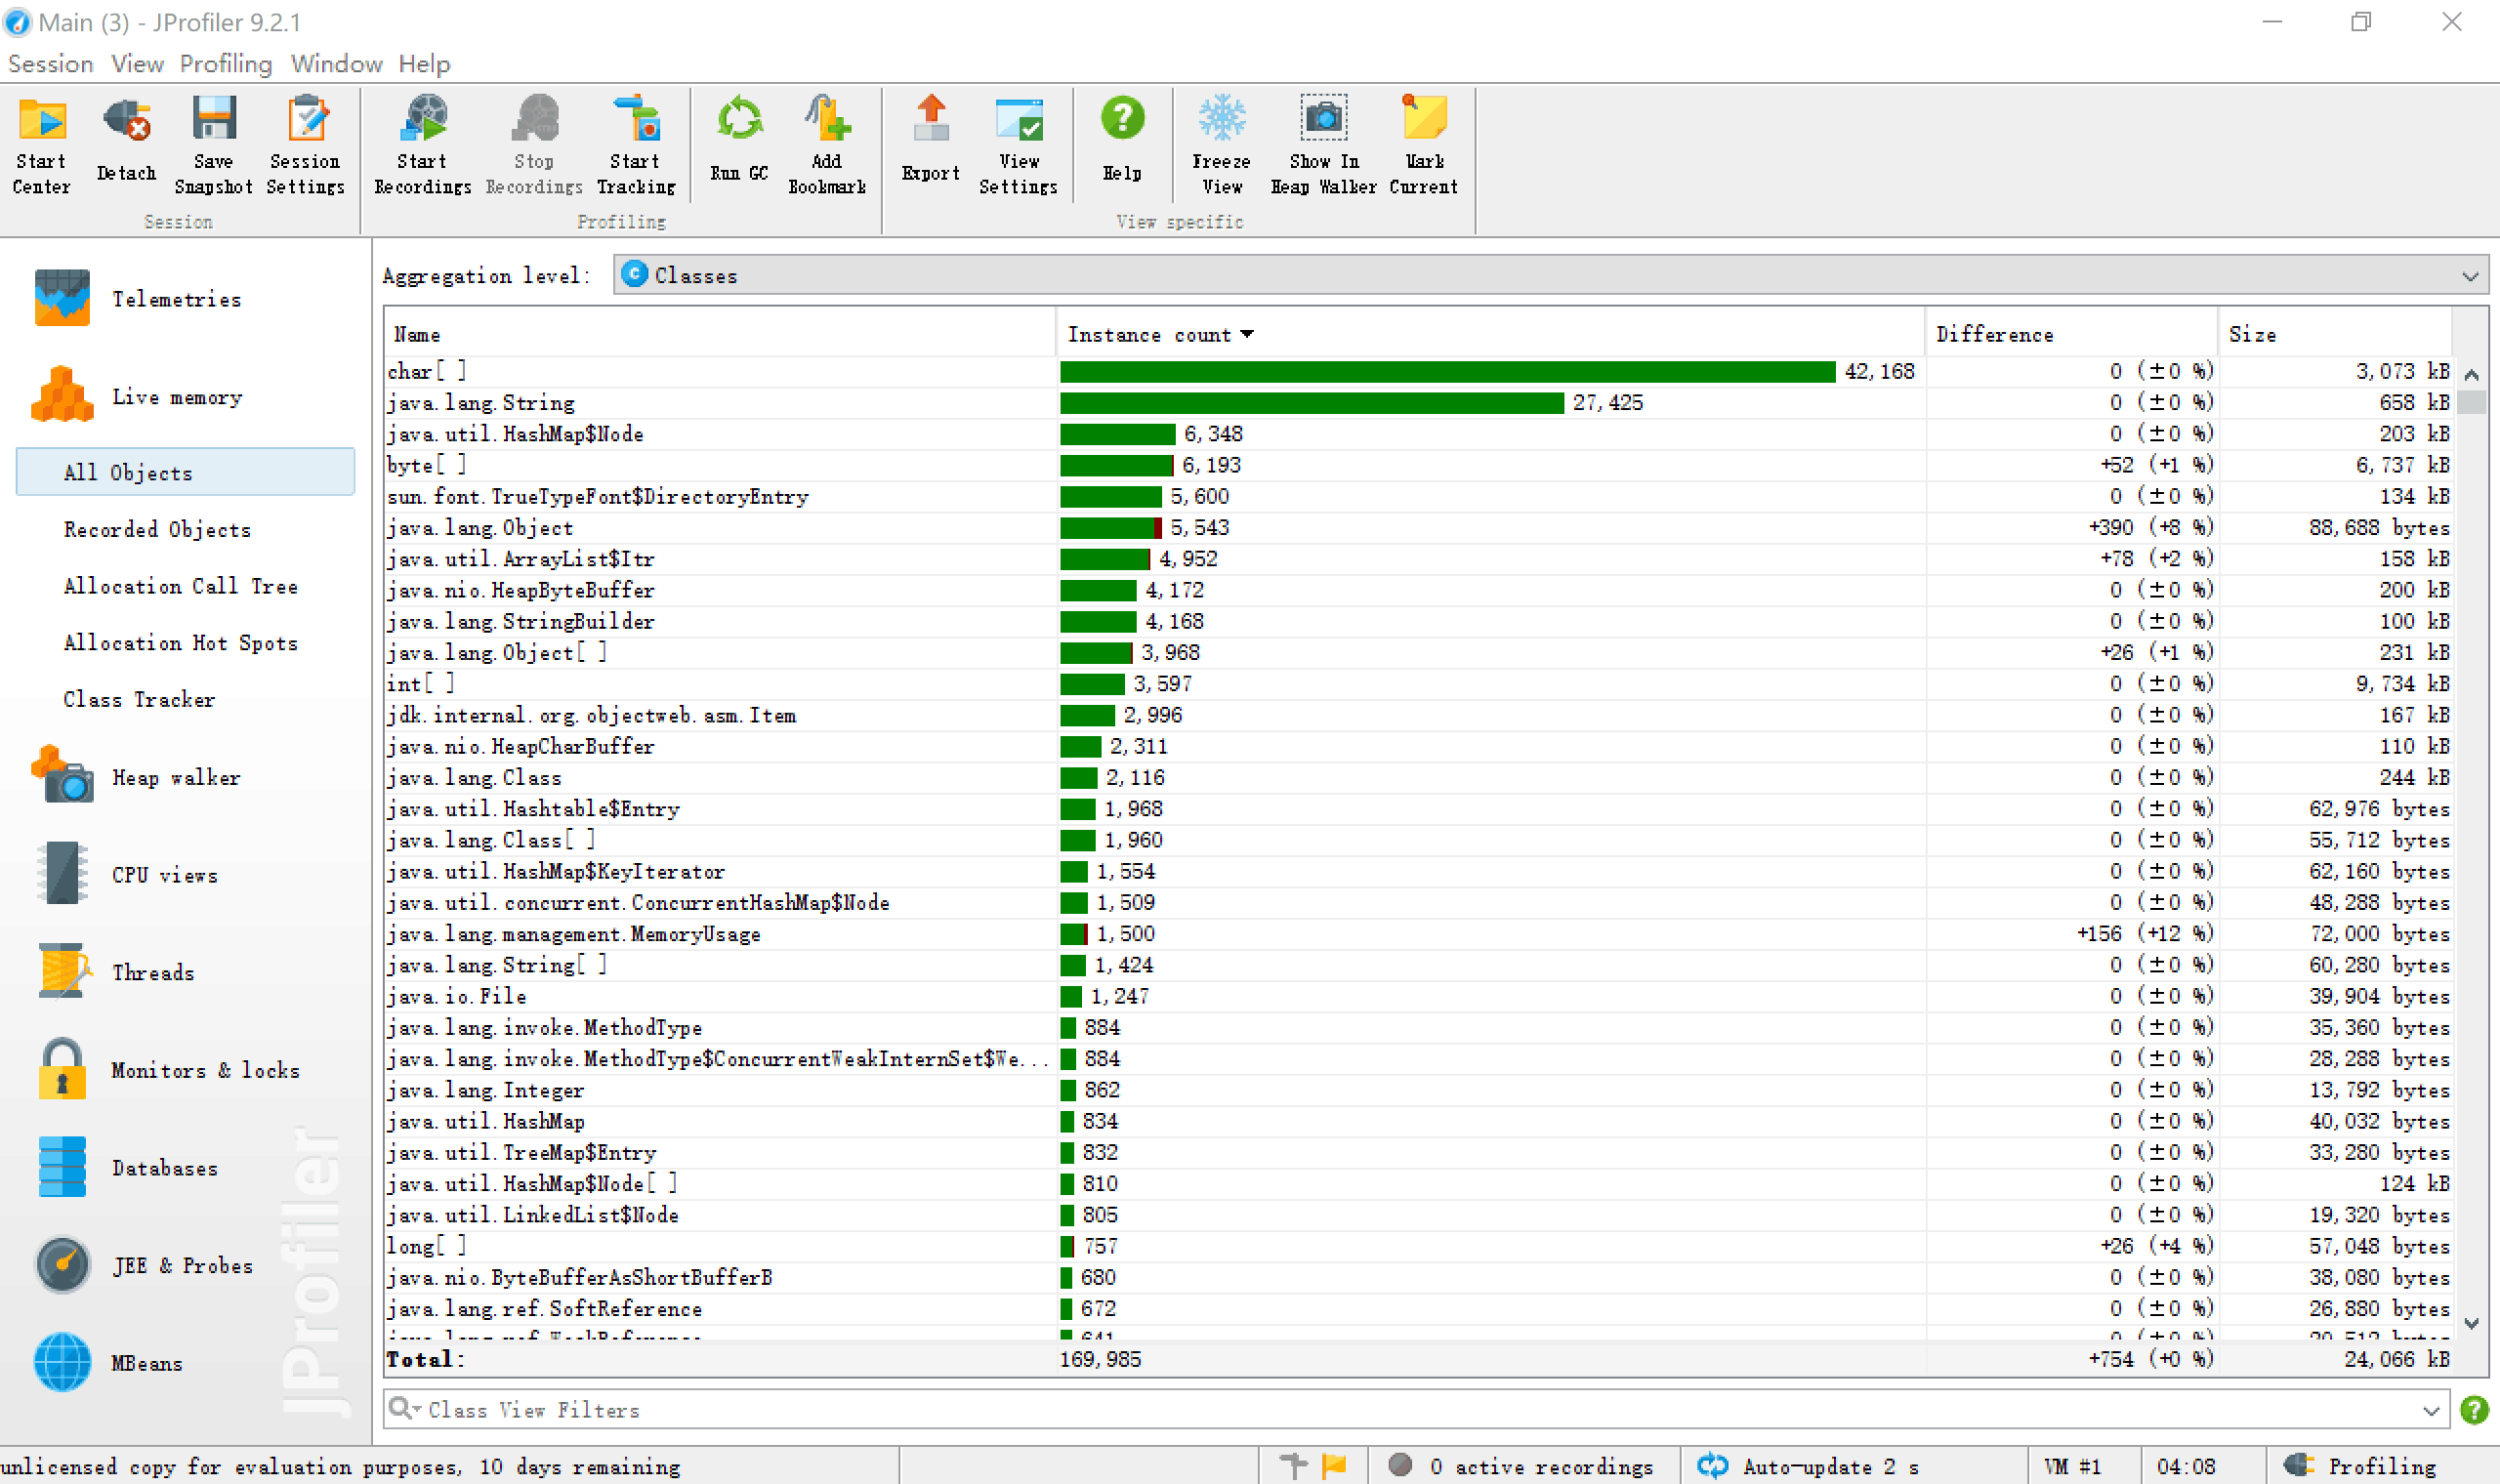
Task: Open Class View Filters history dropdown arrow
Action: (2431, 1410)
